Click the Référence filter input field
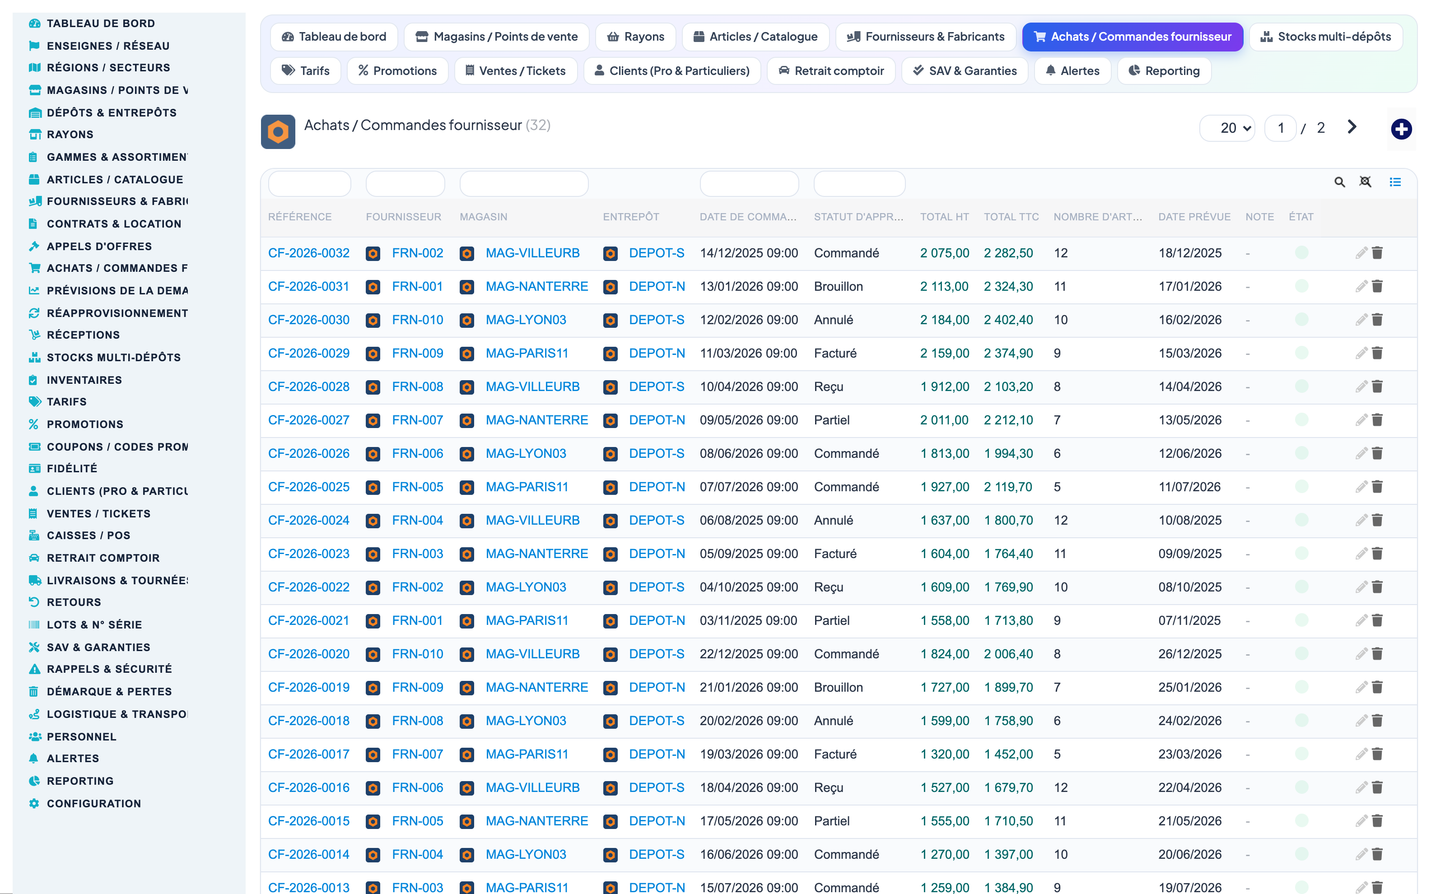 click(310, 184)
